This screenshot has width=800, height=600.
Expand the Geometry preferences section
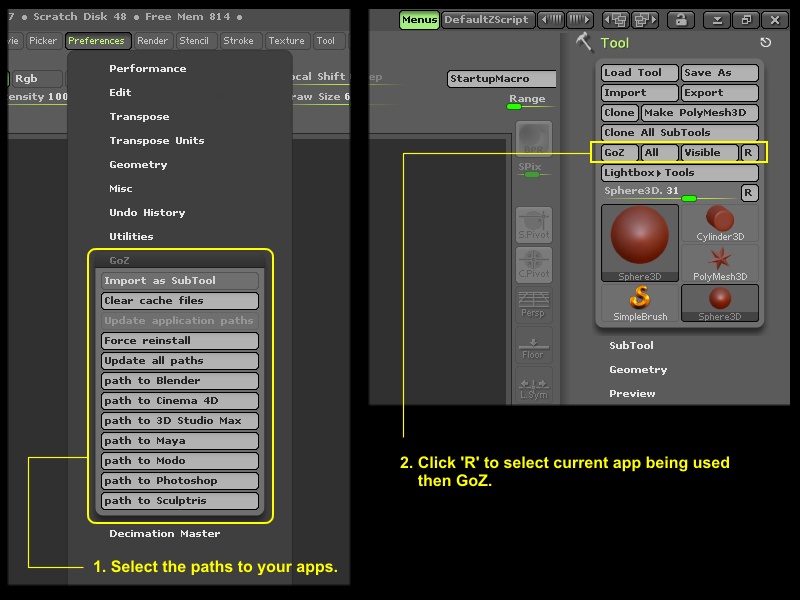(138, 164)
